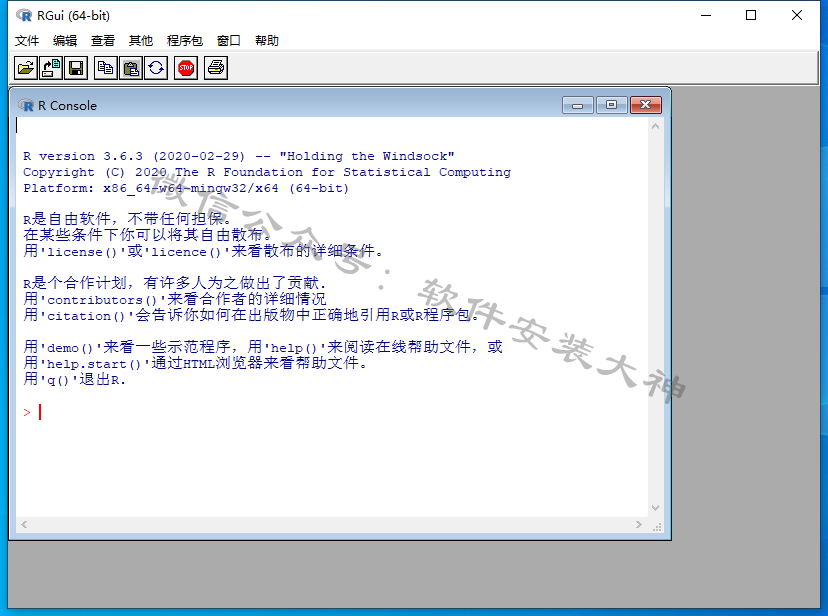
Task: Click the R Console resize grip corner
Action: 656,526
